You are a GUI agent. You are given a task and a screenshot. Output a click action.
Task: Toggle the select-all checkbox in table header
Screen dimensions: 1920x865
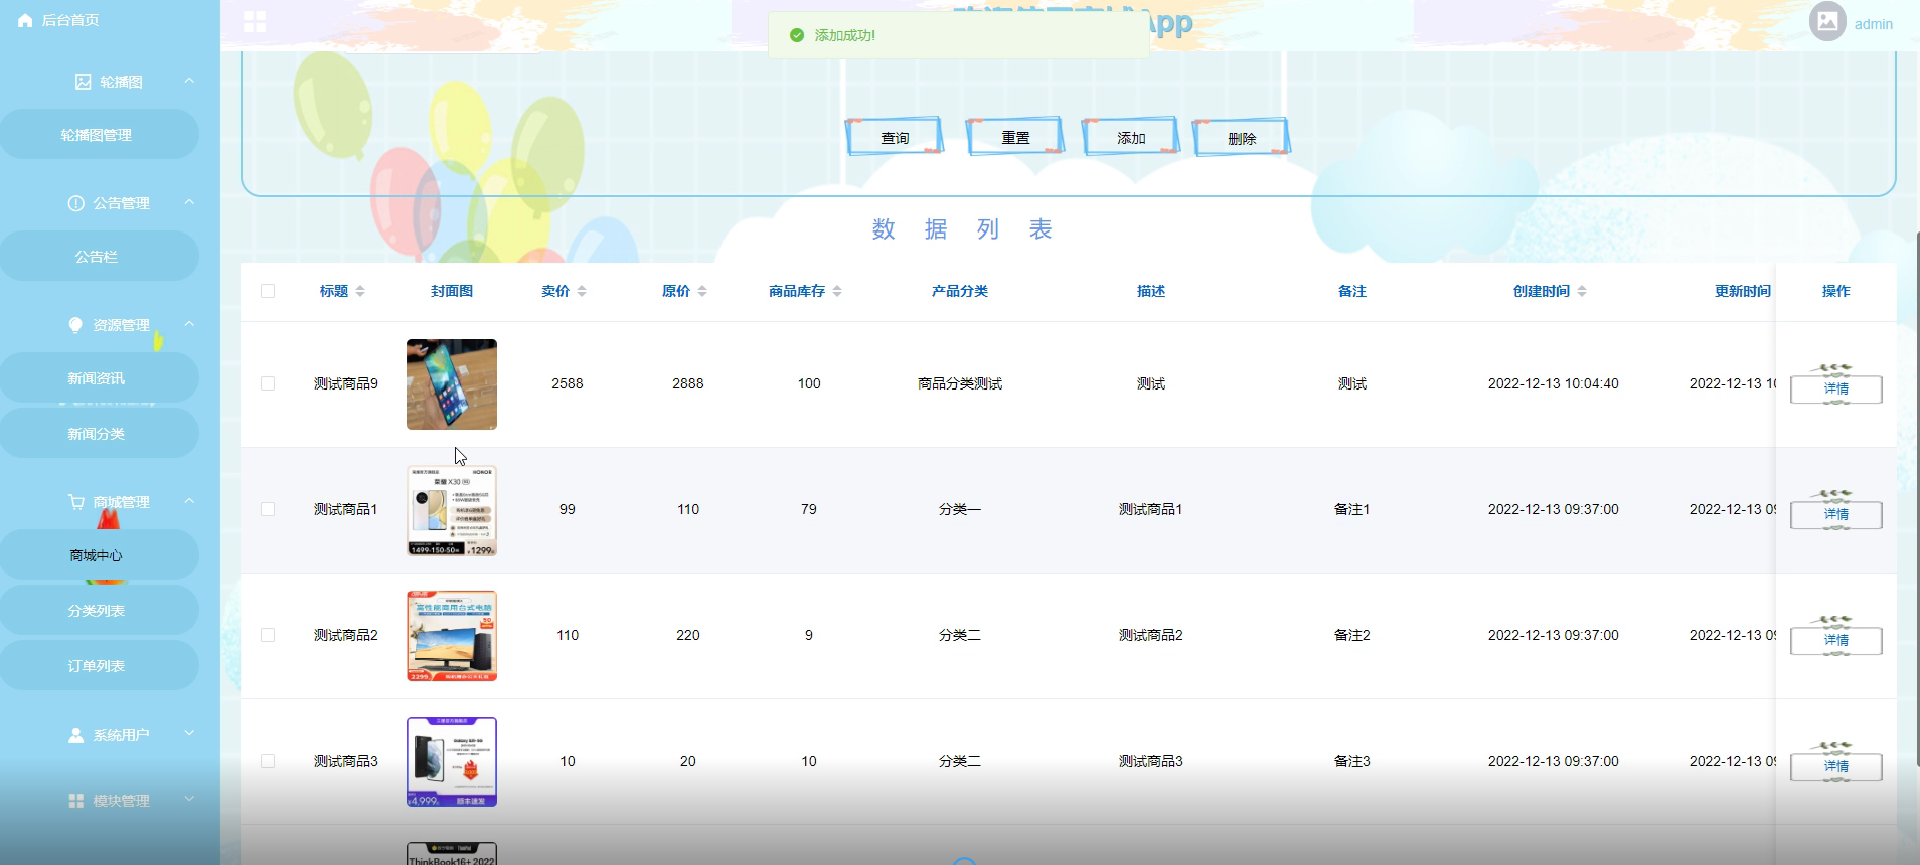pos(268,291)
